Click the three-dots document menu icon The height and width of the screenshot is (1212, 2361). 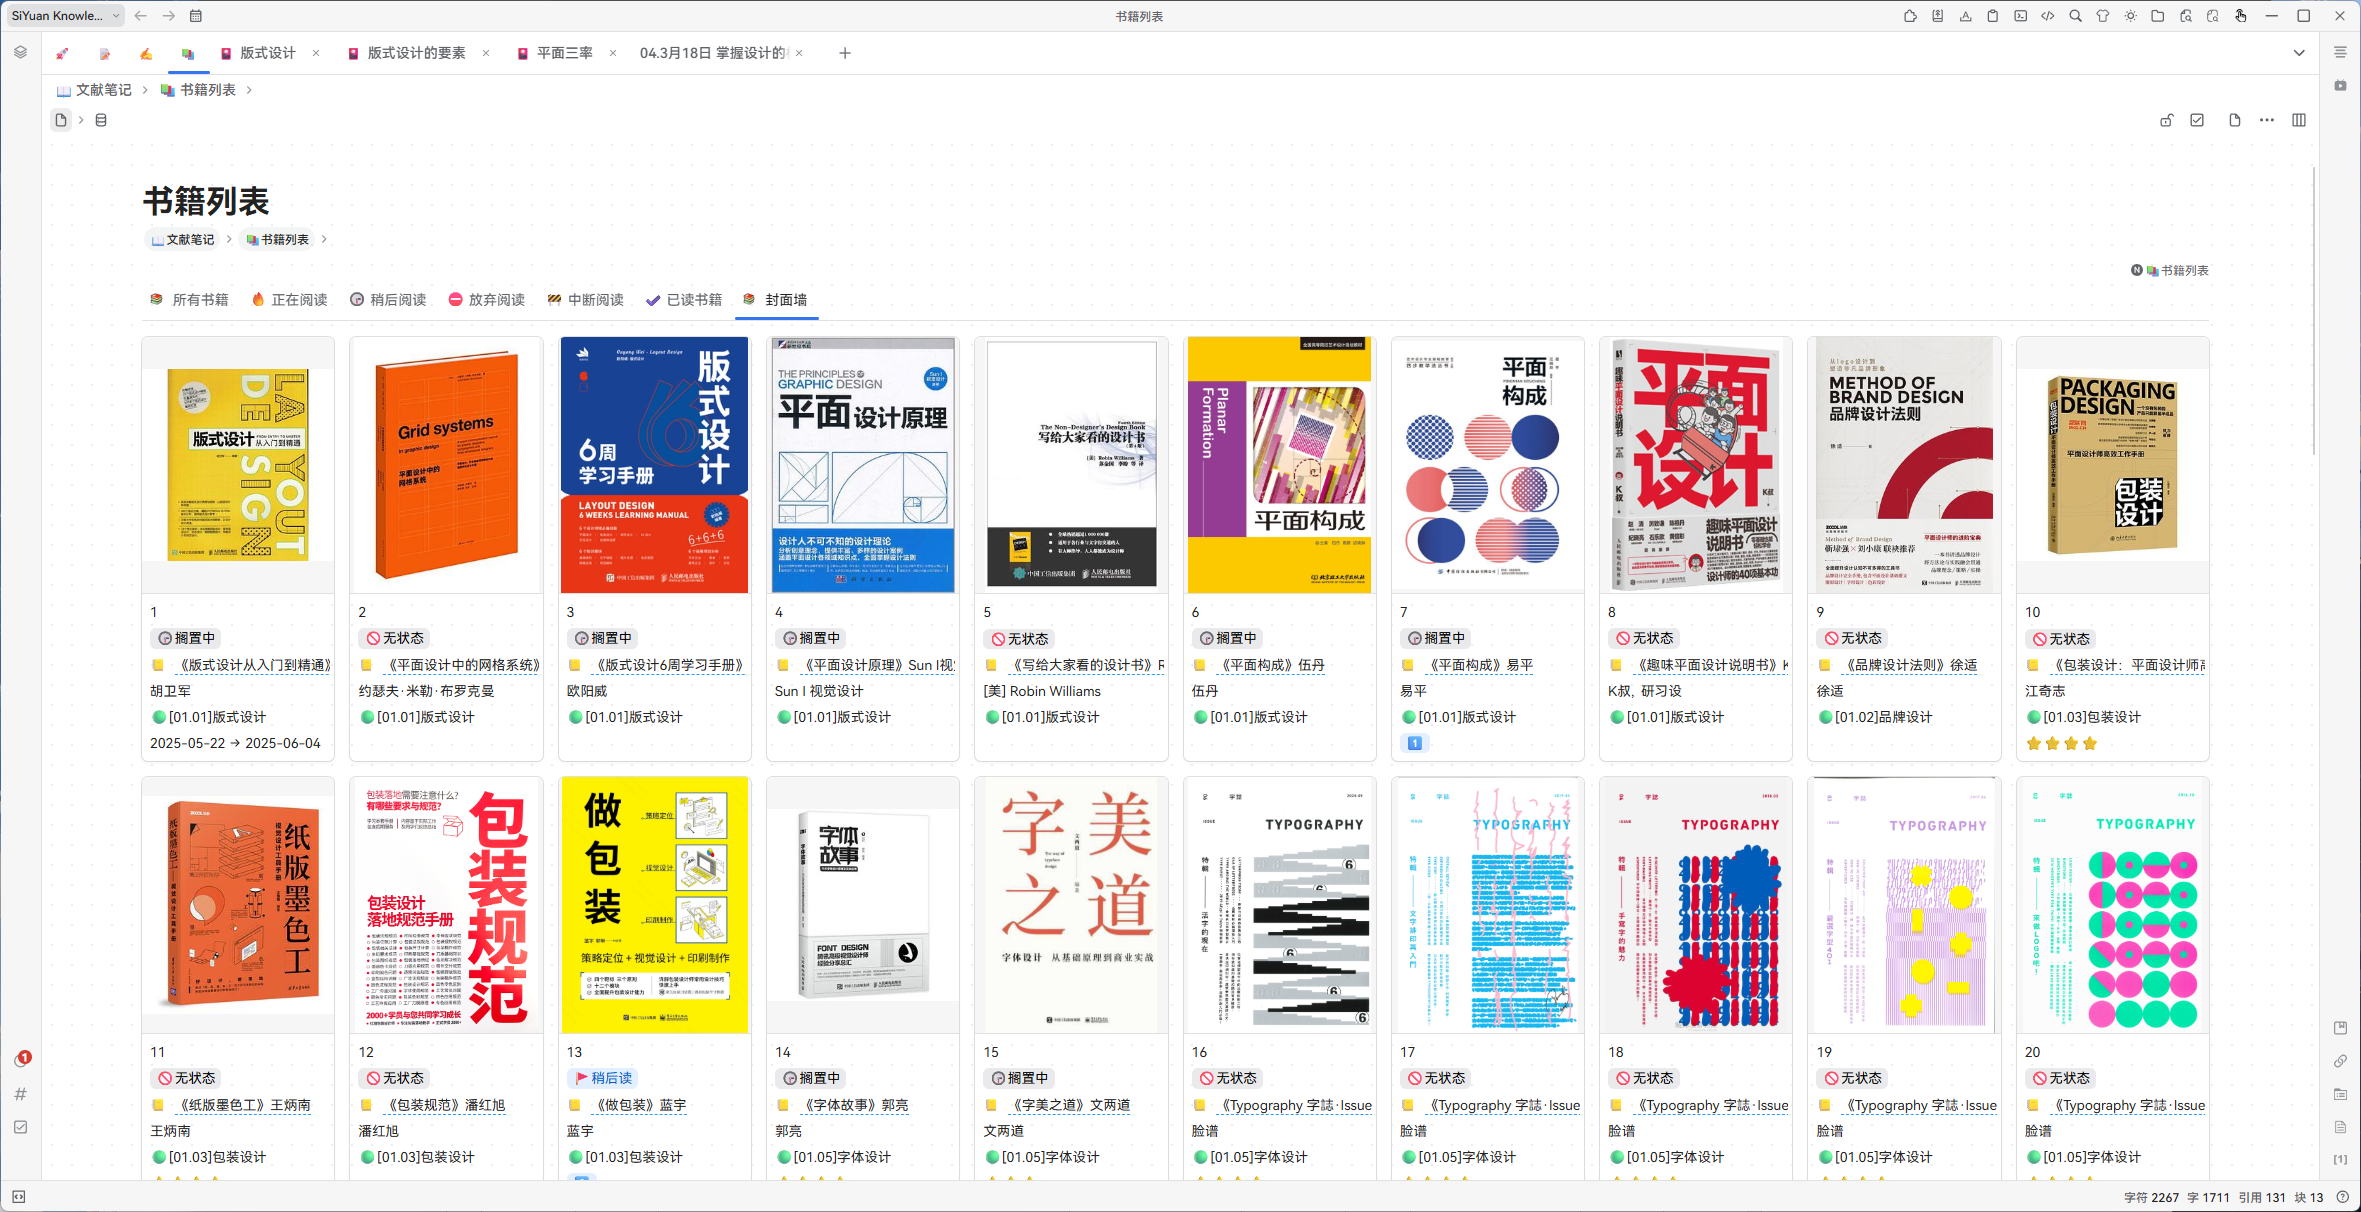(x=2267, y=120)
